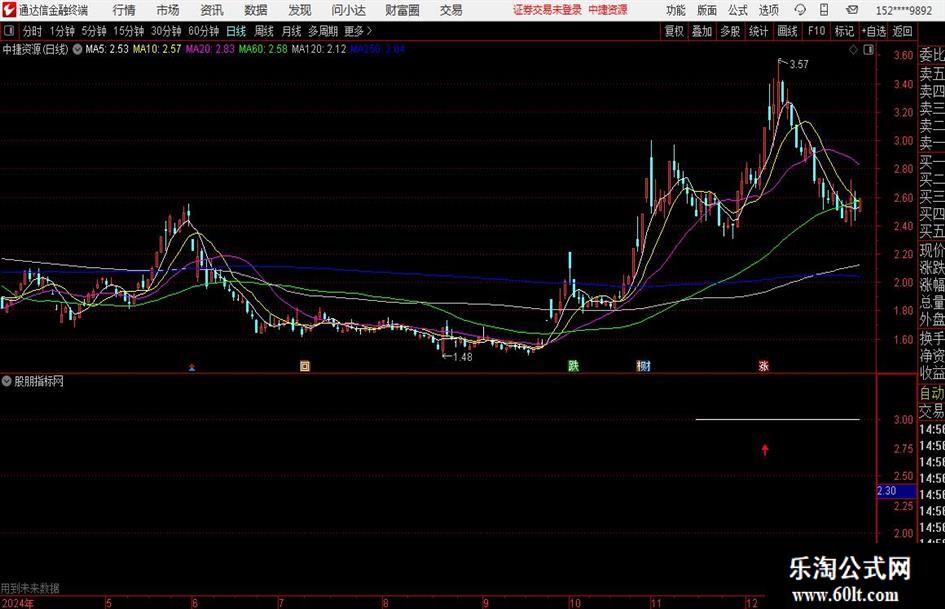The image size is (945, 609).
Task: Open the 公式 menu
Action: click(738, 10)
